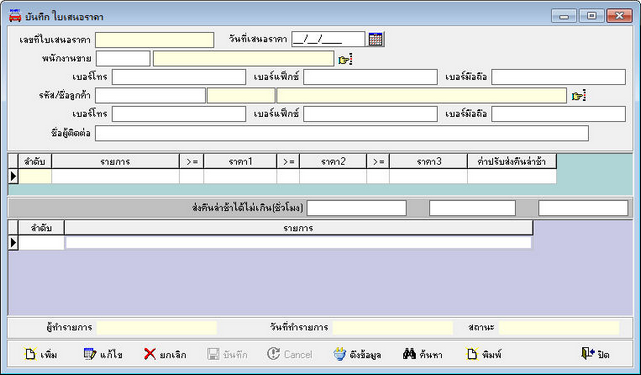The height and width of the screenshot is (375, 641).
Task: Click the ปิด (Close) door button
Action: [x=595, y=354]
